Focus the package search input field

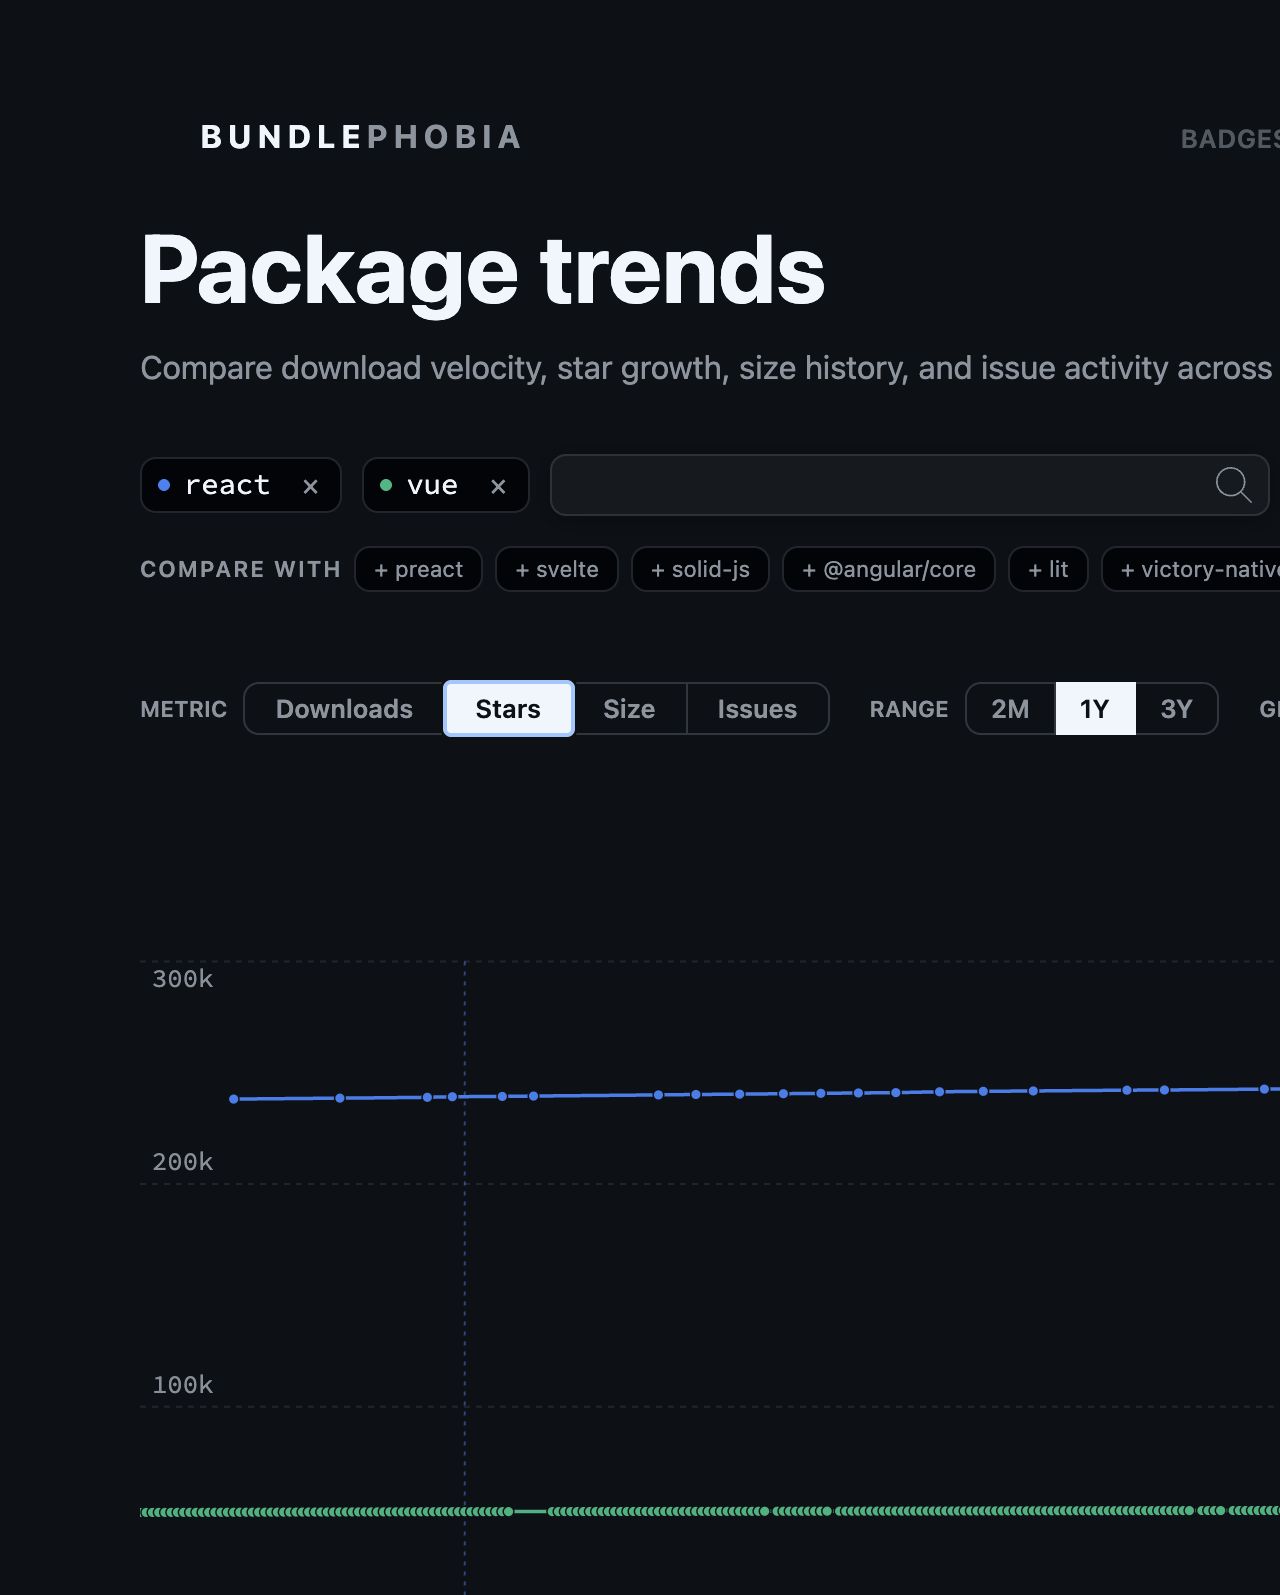coord(909,485)
